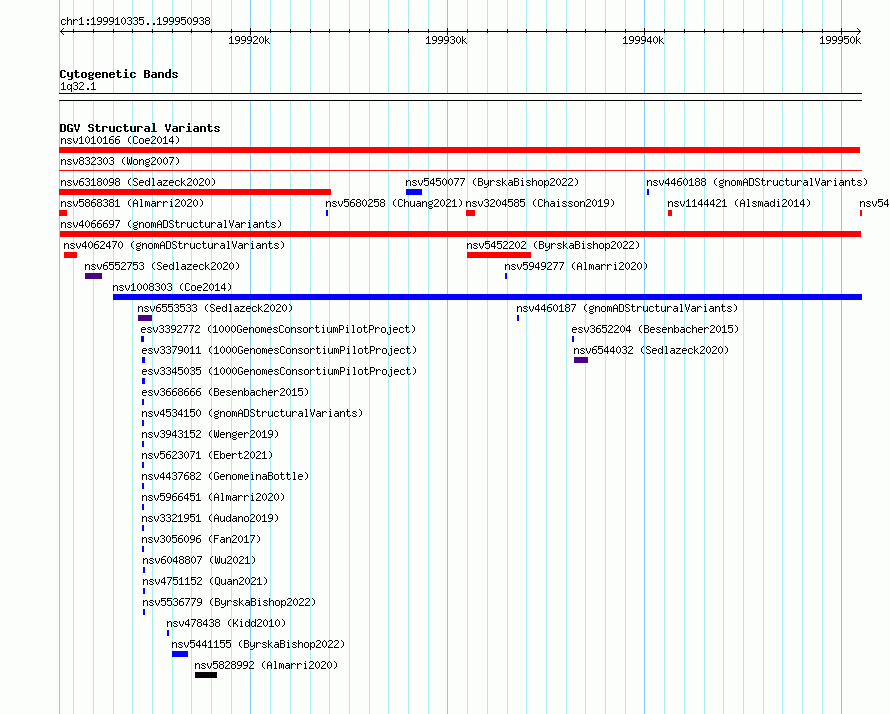Click the chr1:199910335..199950938 coordinates text
Image resolution: width=890 pixels, height=714 pixels.
point(135,22)
